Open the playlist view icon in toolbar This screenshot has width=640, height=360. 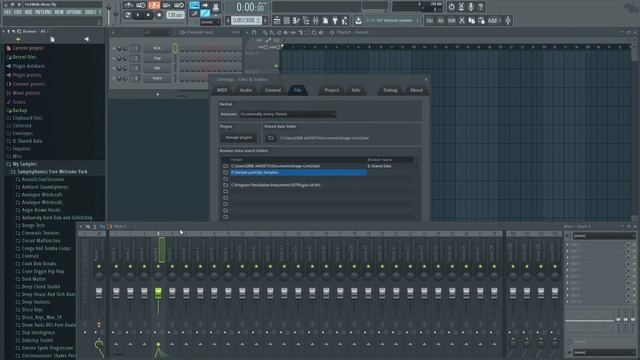pos(277,20)
